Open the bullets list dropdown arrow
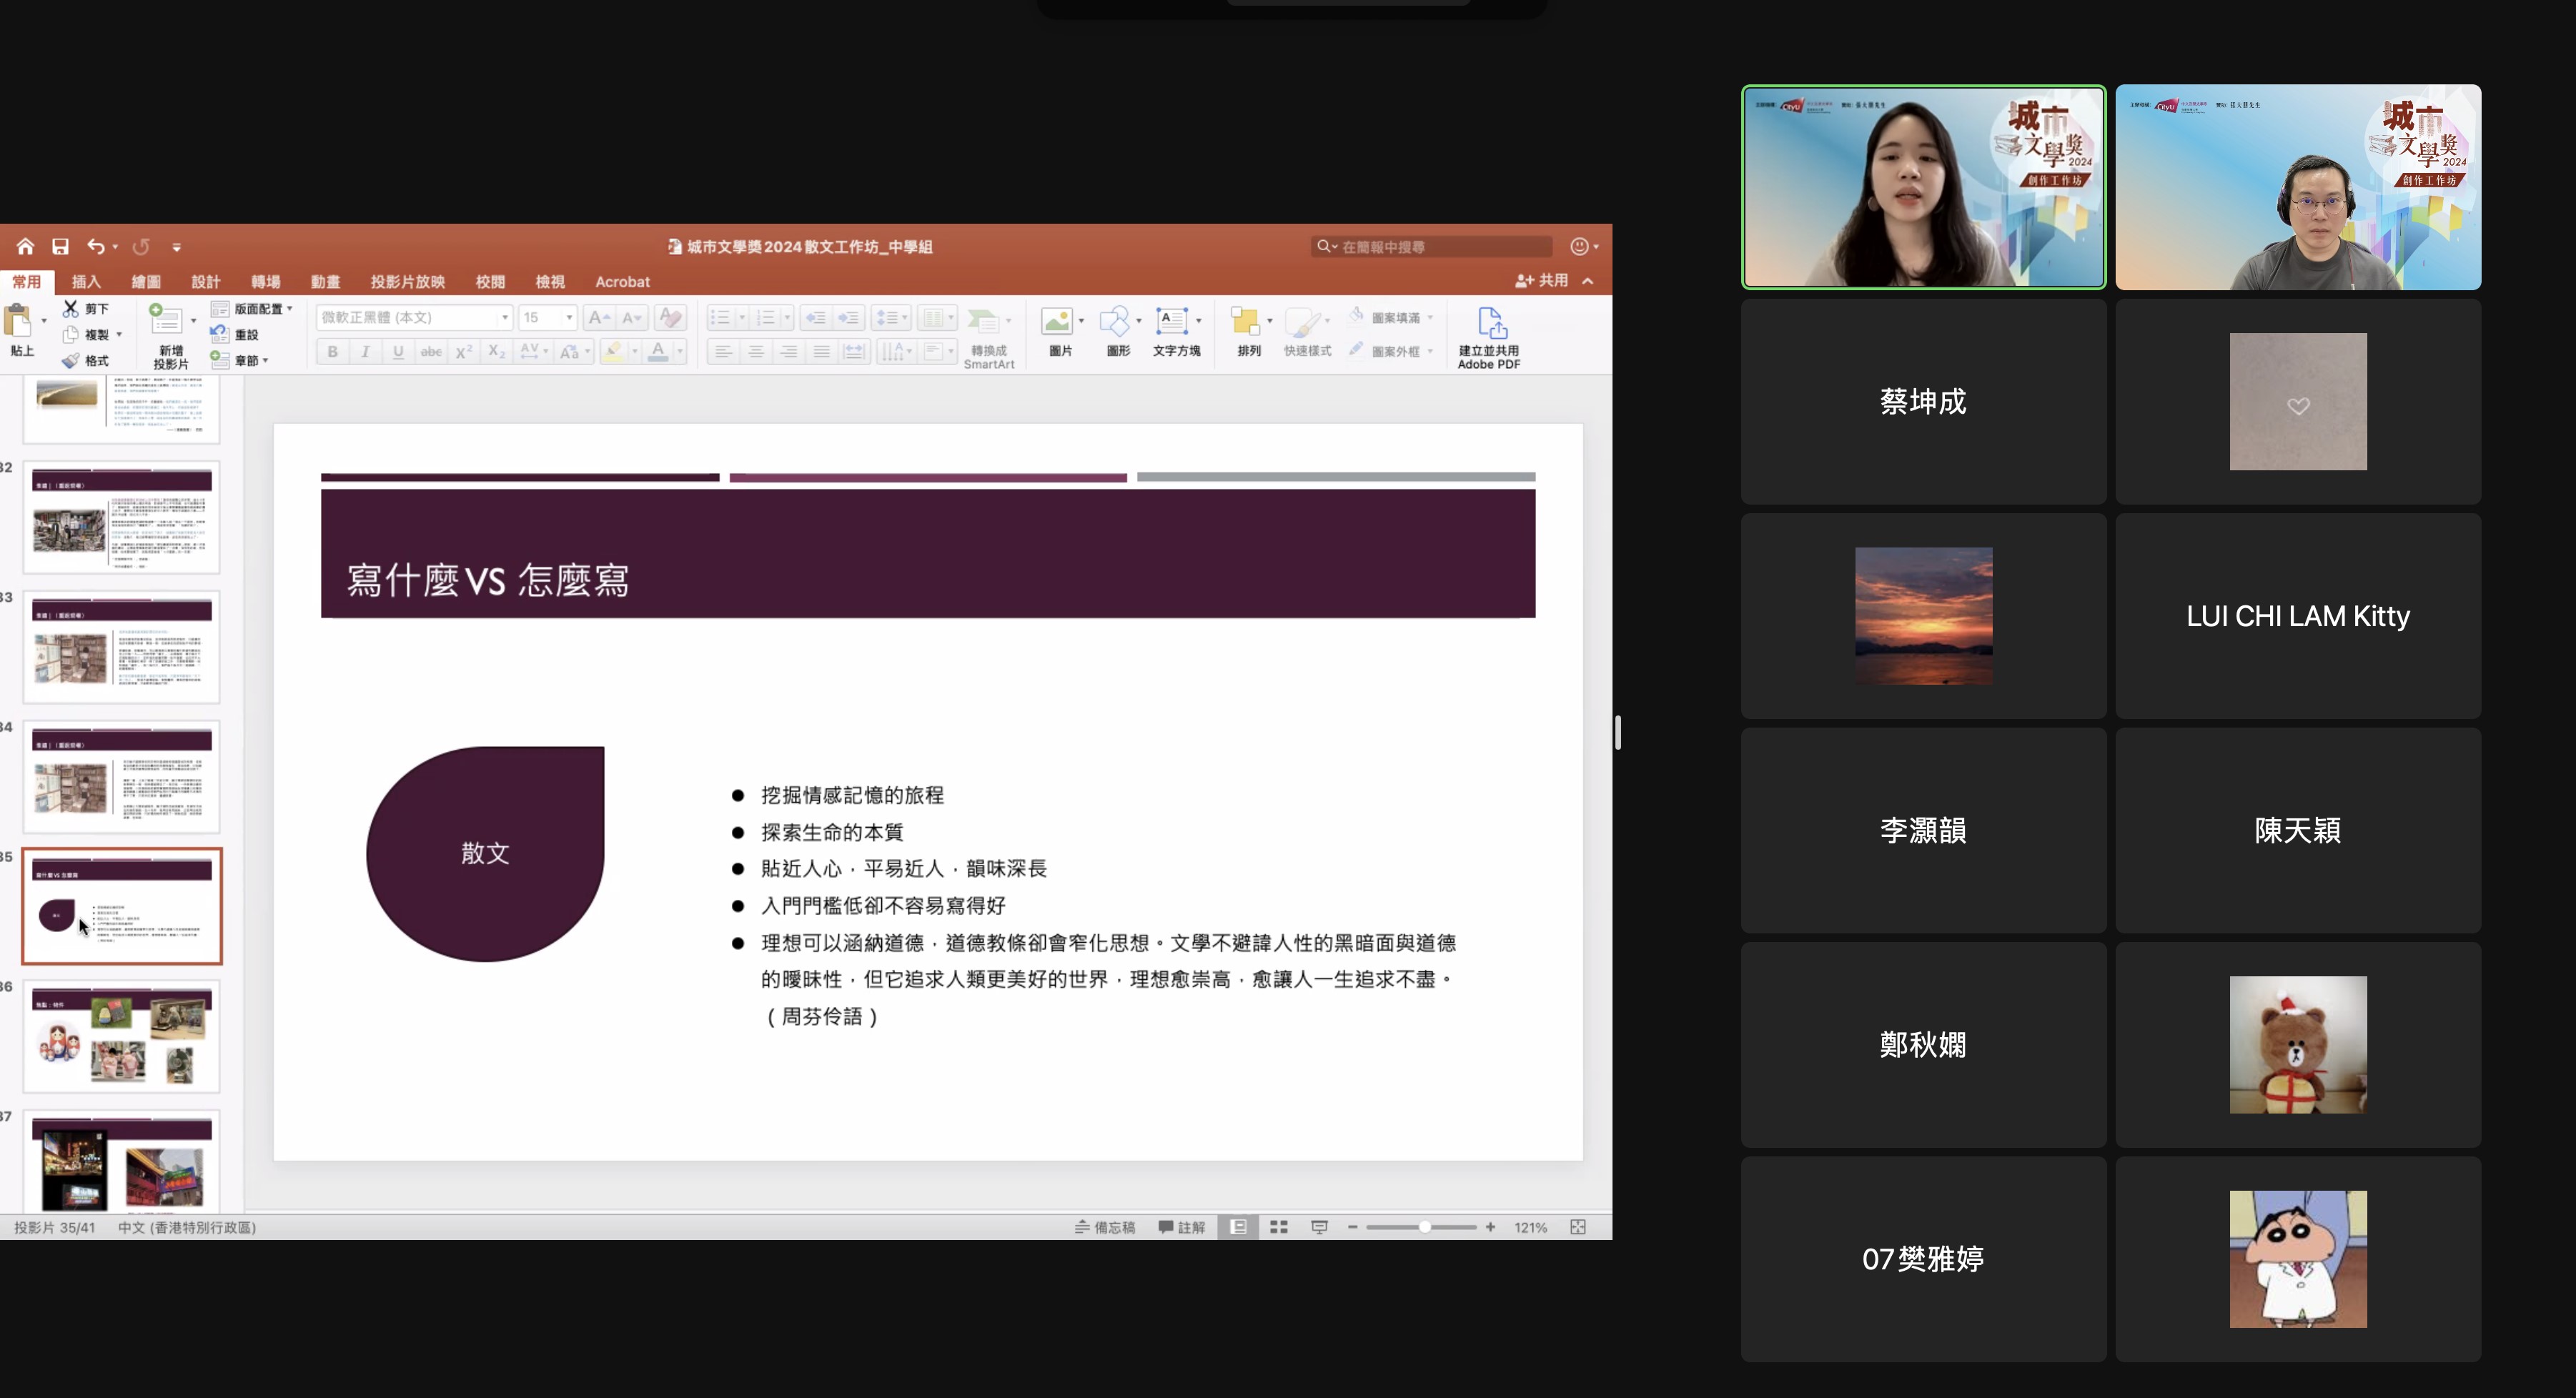This screenshot has height=1398, width=2576. 742,317
